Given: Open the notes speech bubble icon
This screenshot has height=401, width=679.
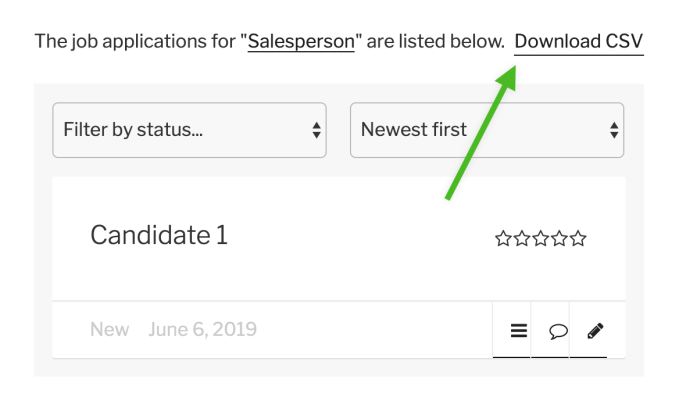Looking at the screenshot, I should pyautogui.click(x=558, y=331).
